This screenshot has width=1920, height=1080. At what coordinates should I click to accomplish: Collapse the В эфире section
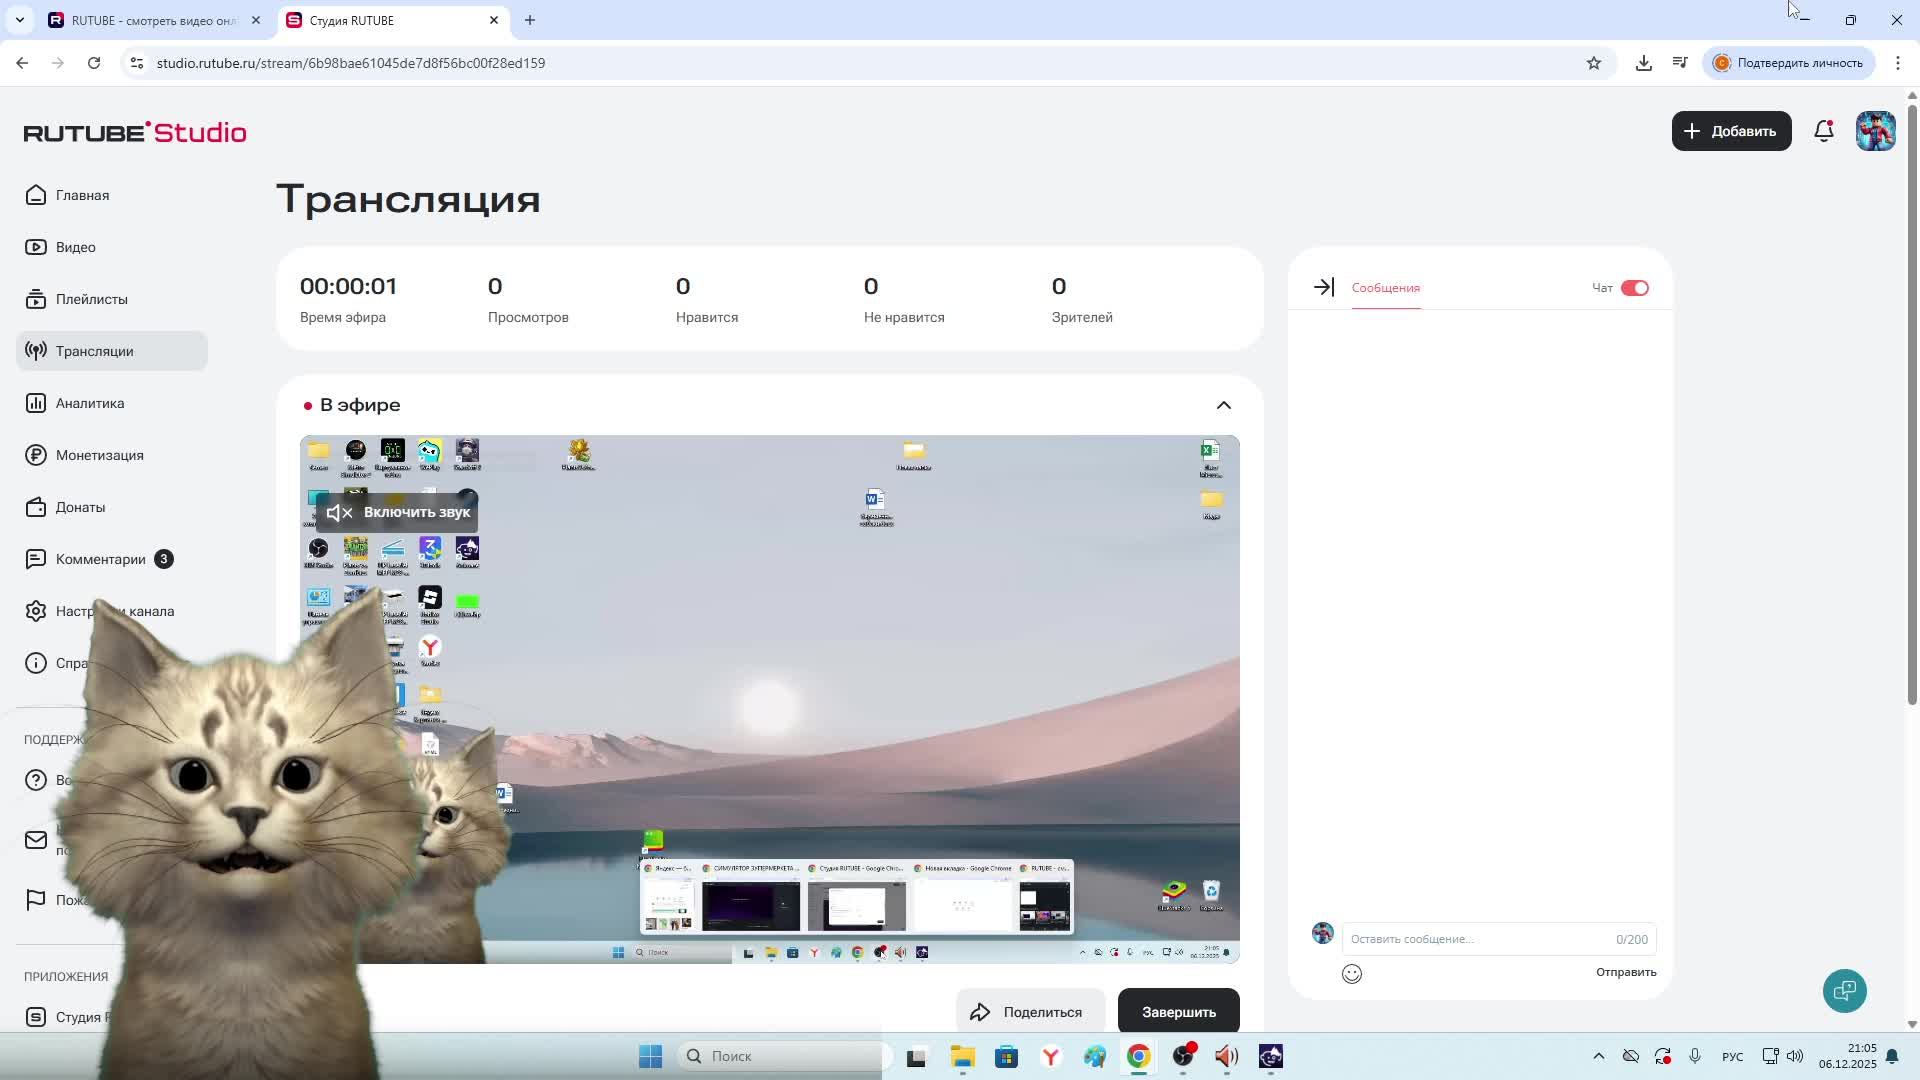[x=1223, y=405]
